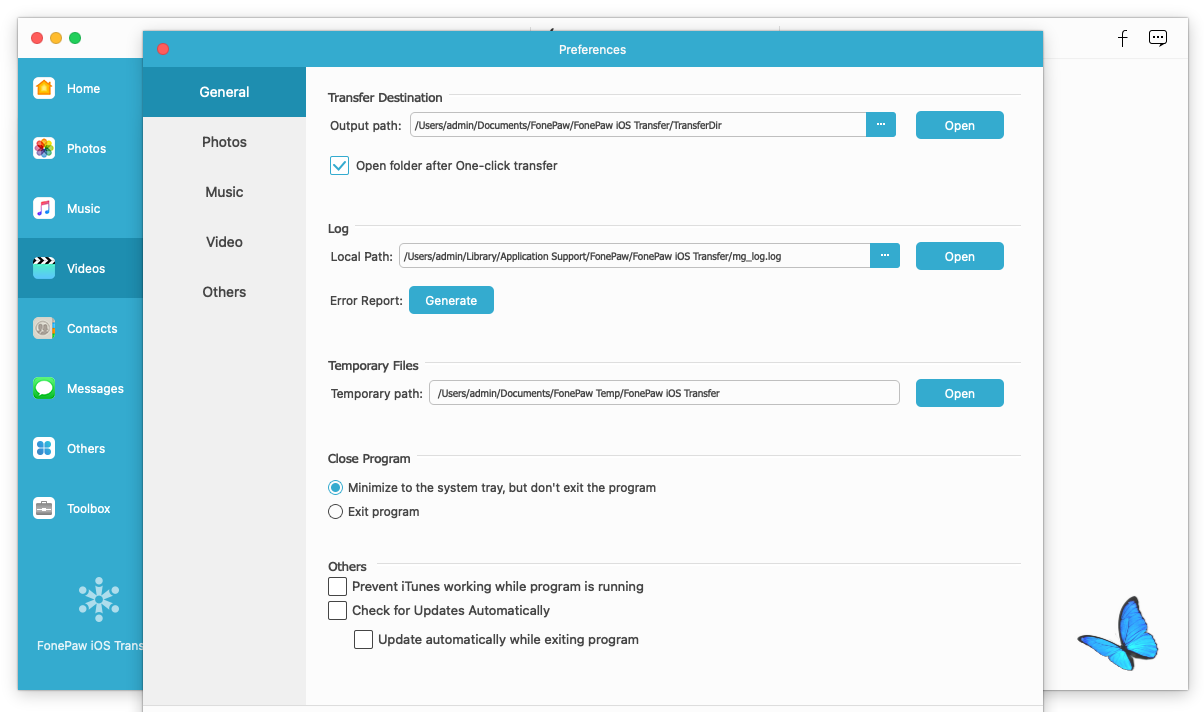
Task: Select Contacts label in main sidebar
Action: tap(92, 328)
